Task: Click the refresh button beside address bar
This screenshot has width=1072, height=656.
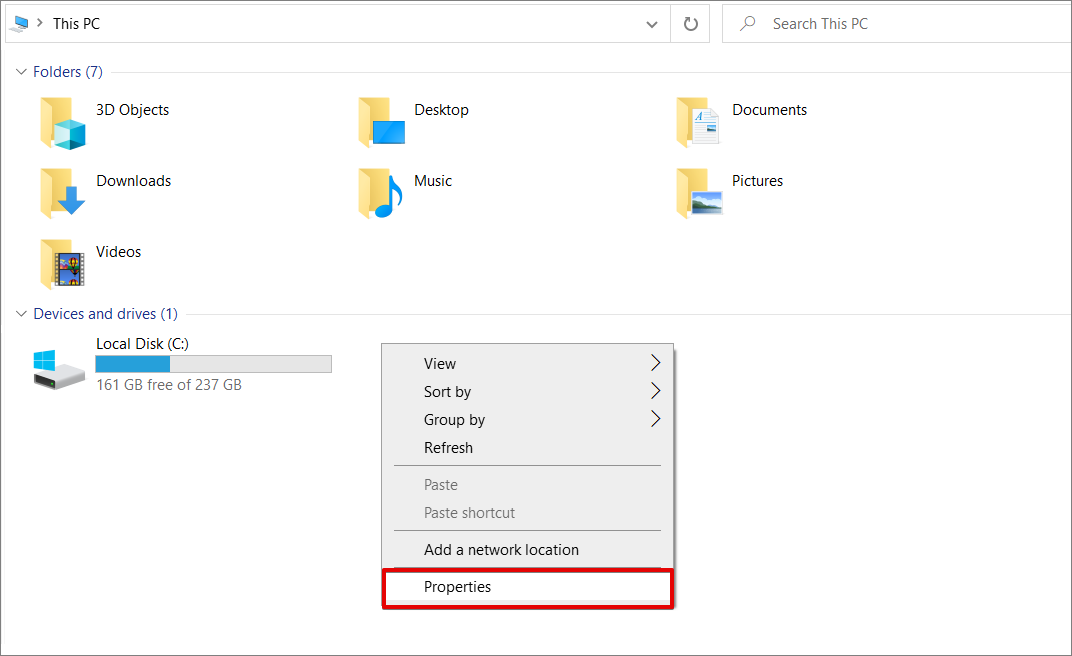Action: pos(690,24)
